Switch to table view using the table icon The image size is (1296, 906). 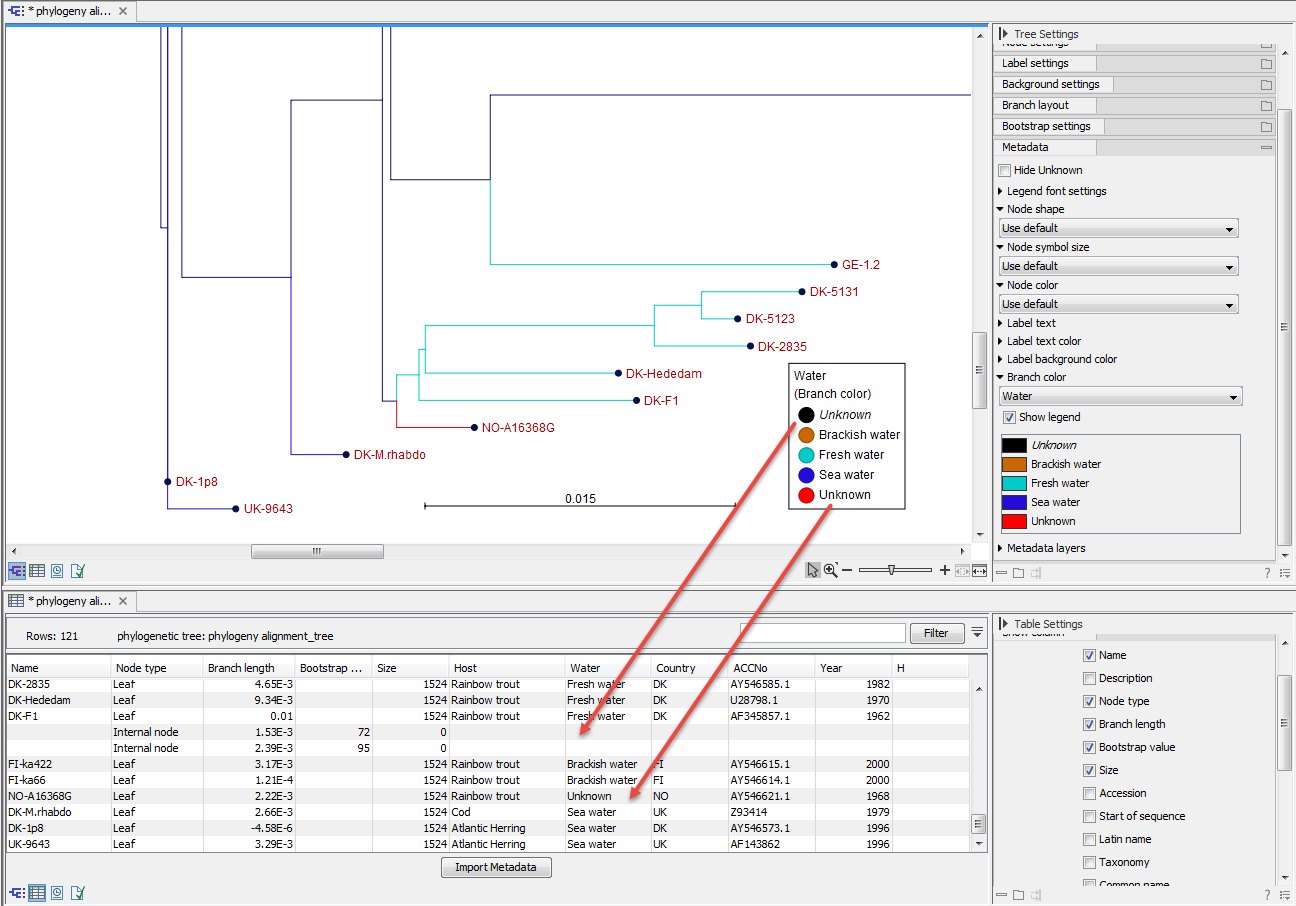(37, 570)
